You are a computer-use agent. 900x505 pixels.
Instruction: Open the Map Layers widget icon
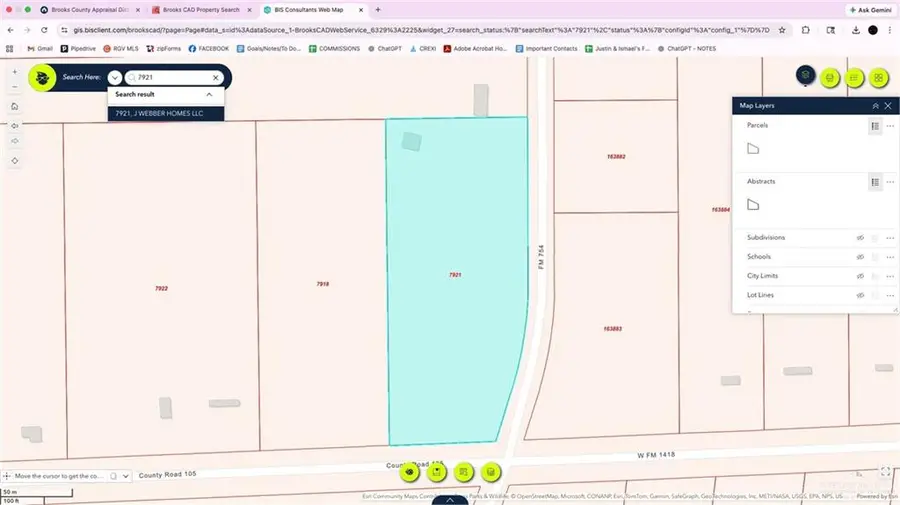point(805,76)
